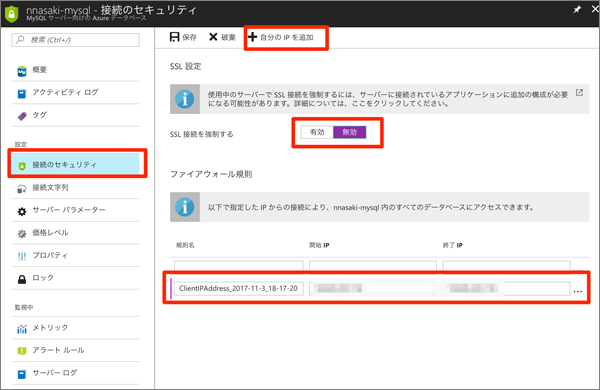Click the purple タグ tag icon
600x390 pixels.
(22, 116)
